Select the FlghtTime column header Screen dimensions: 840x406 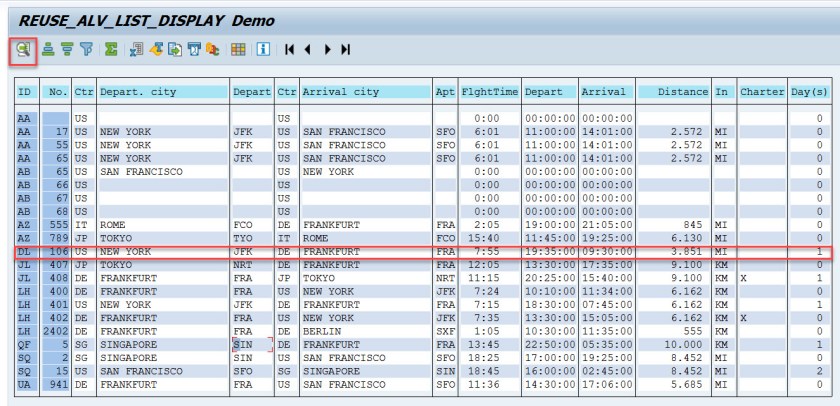point(490,92)
